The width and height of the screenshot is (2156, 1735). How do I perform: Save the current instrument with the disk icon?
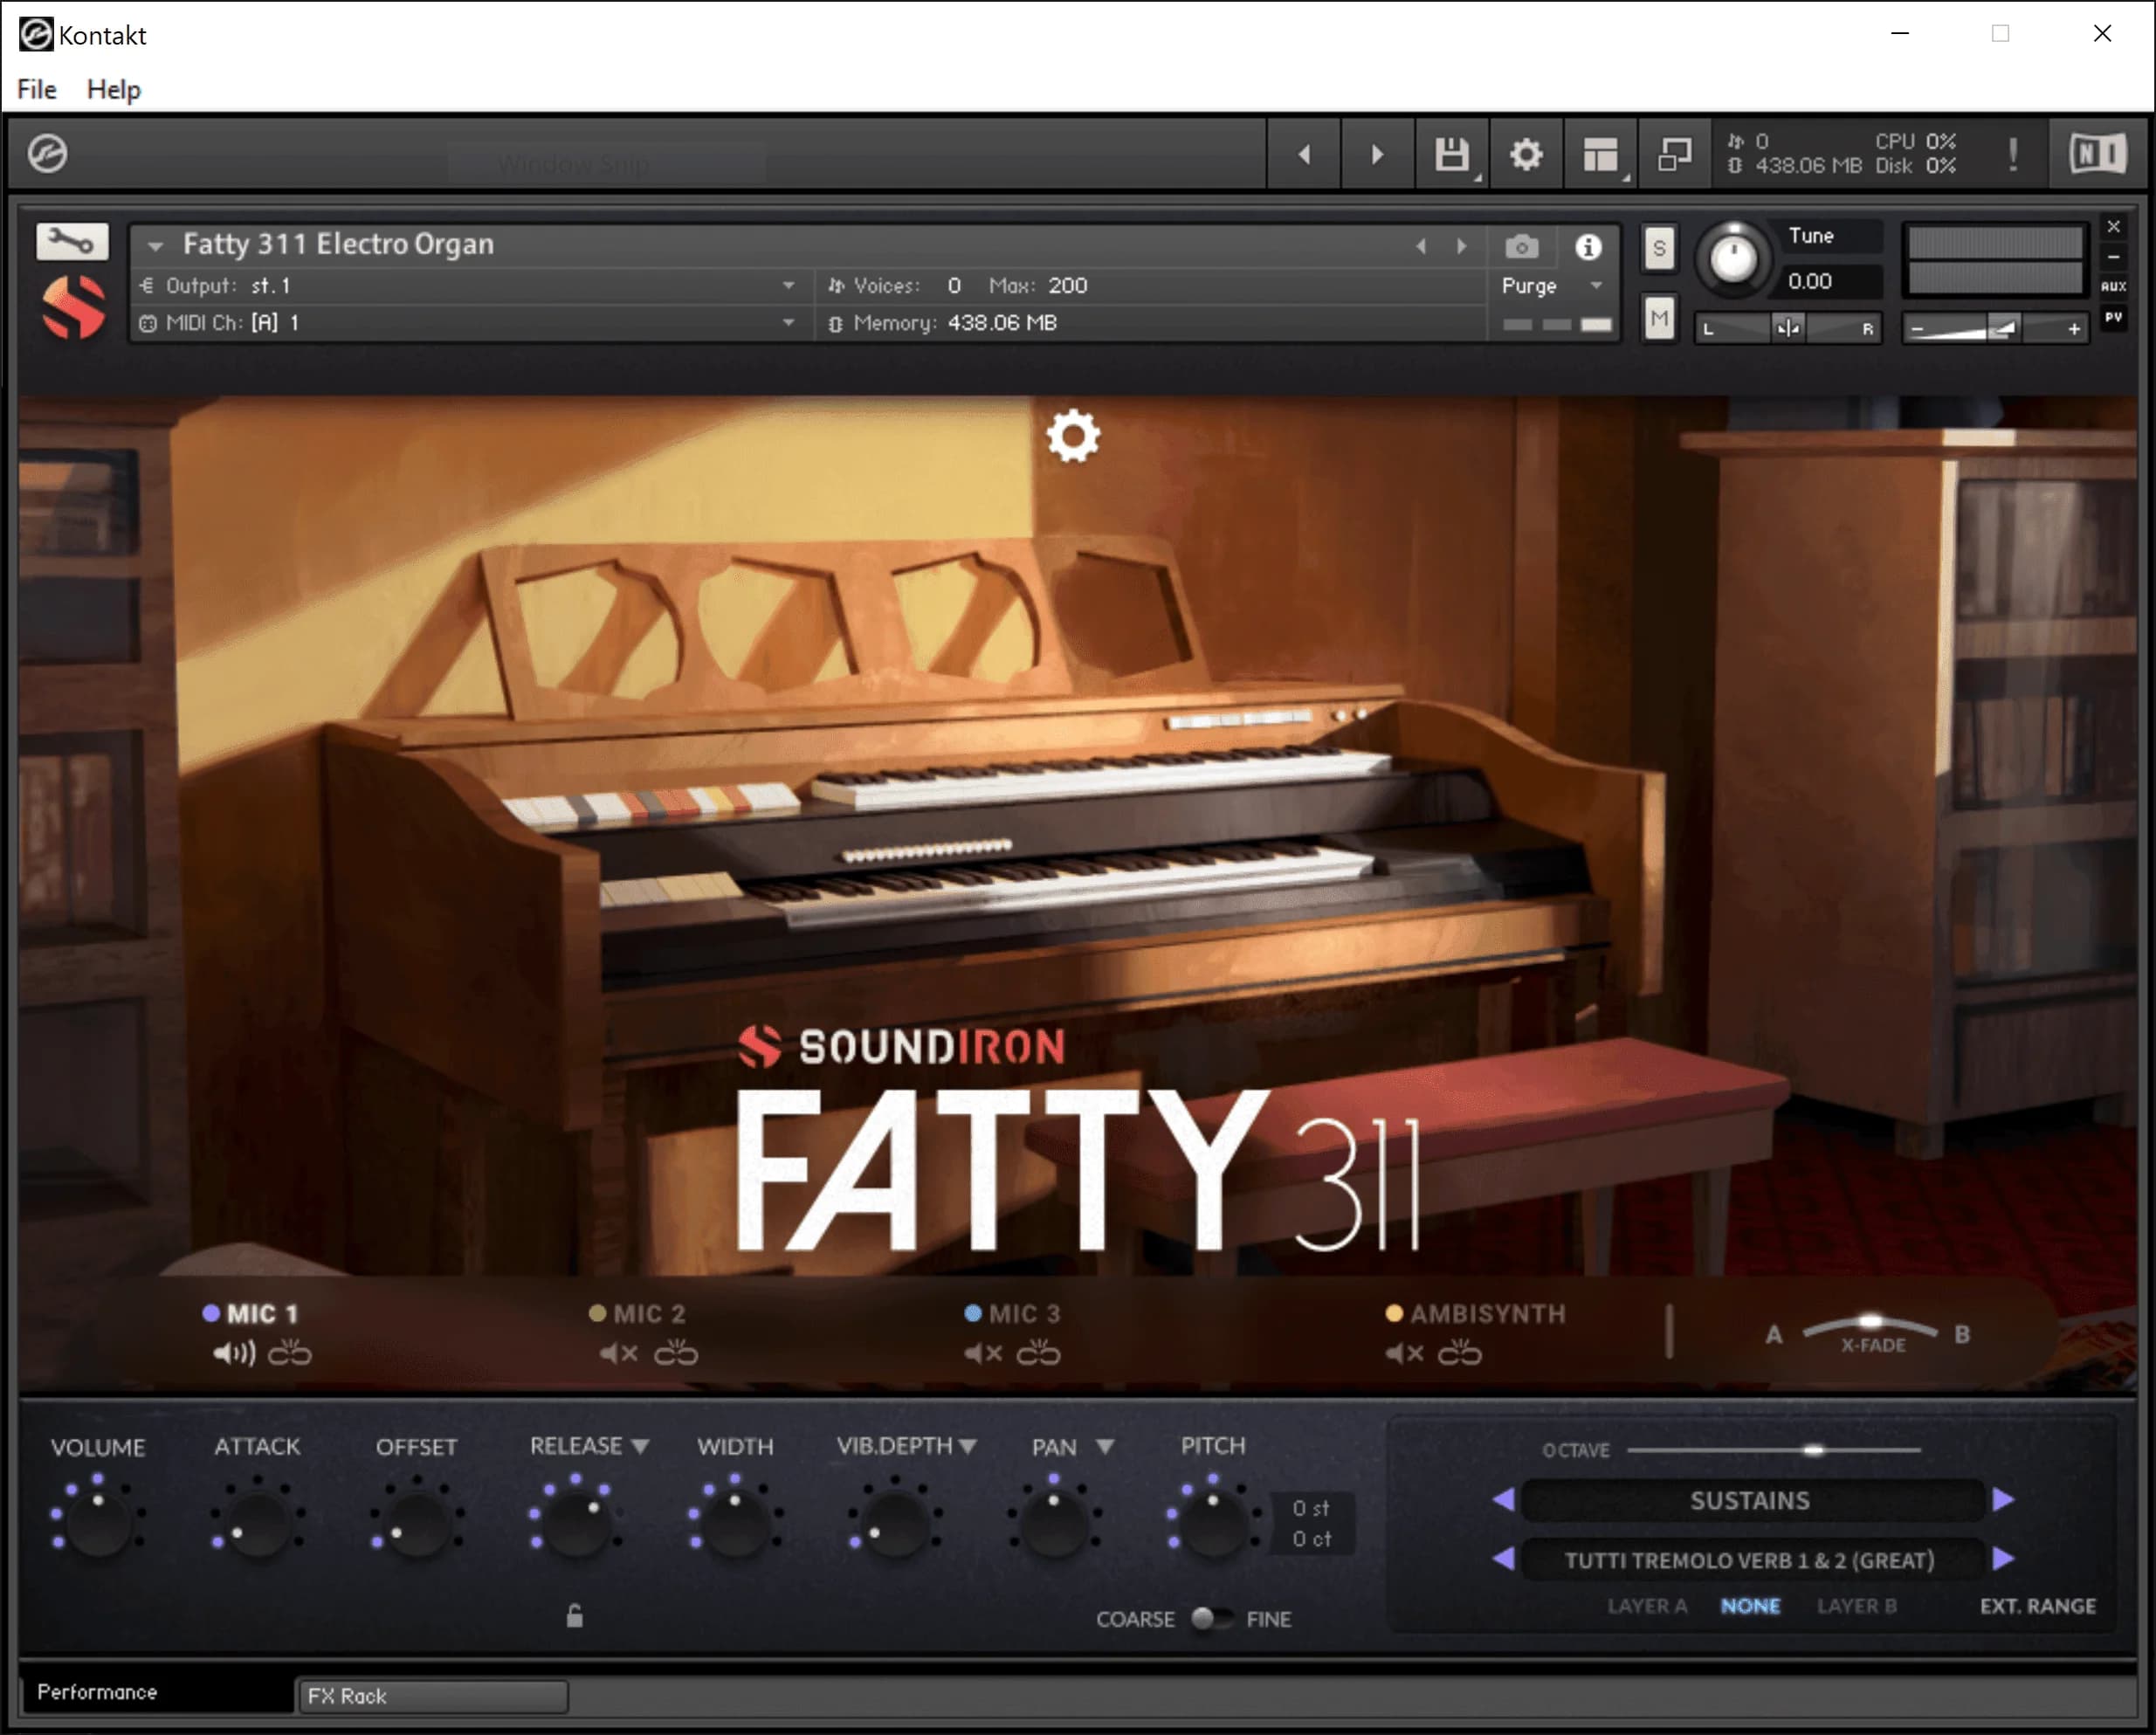[x=1450, y=154]
